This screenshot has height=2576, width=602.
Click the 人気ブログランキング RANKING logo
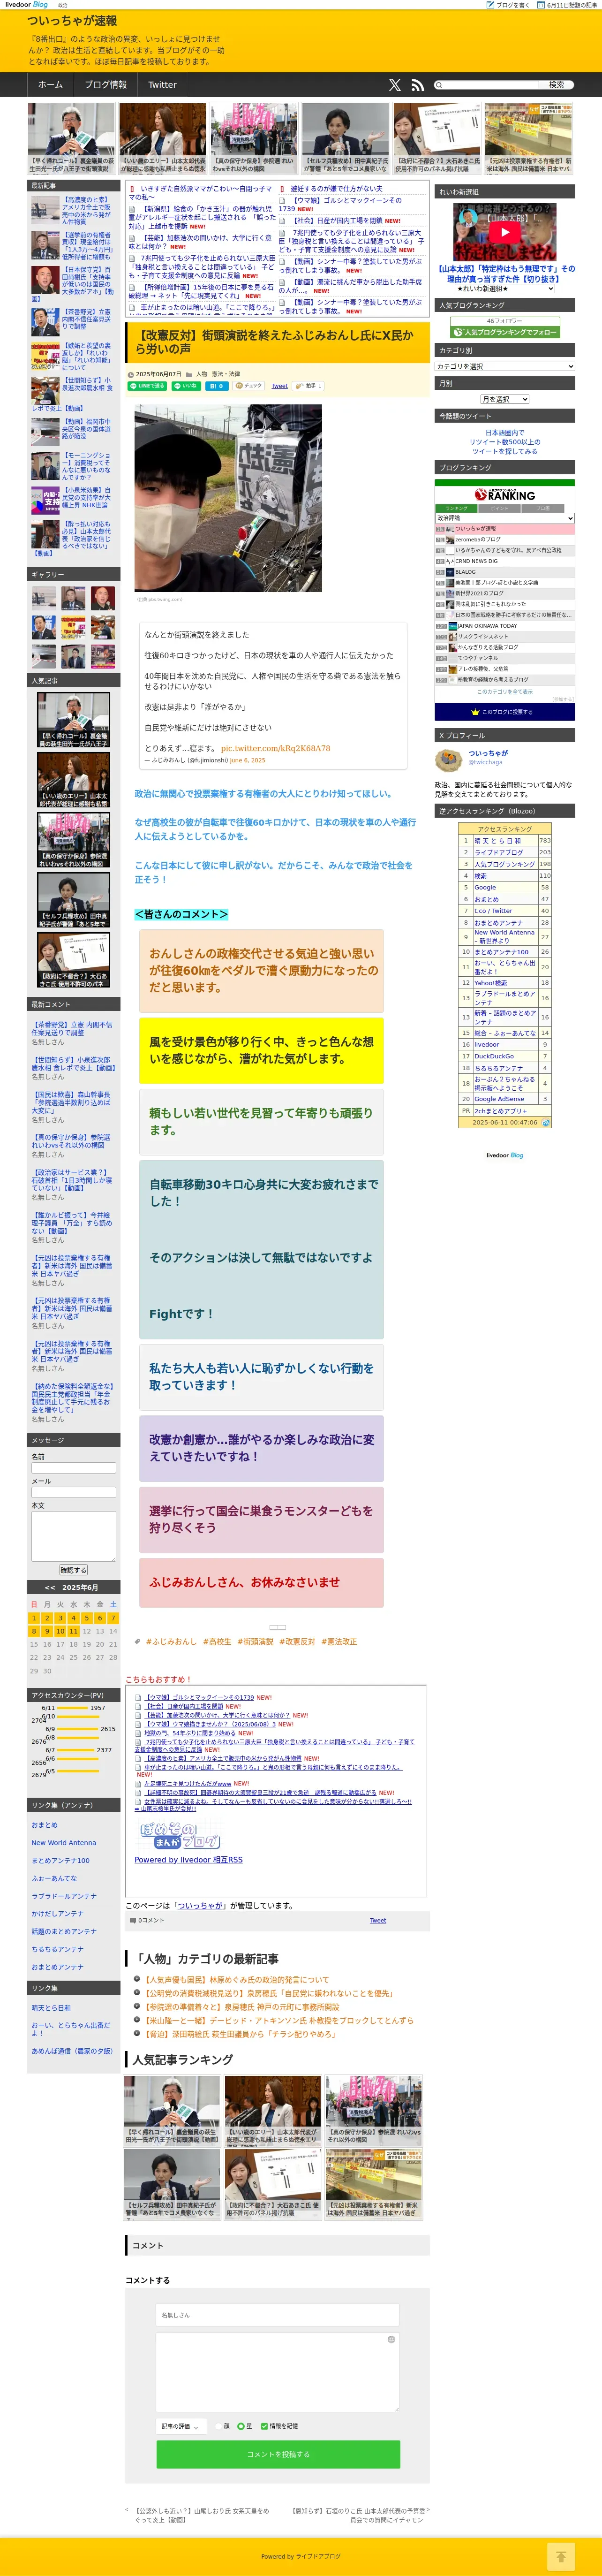point(505,494)
